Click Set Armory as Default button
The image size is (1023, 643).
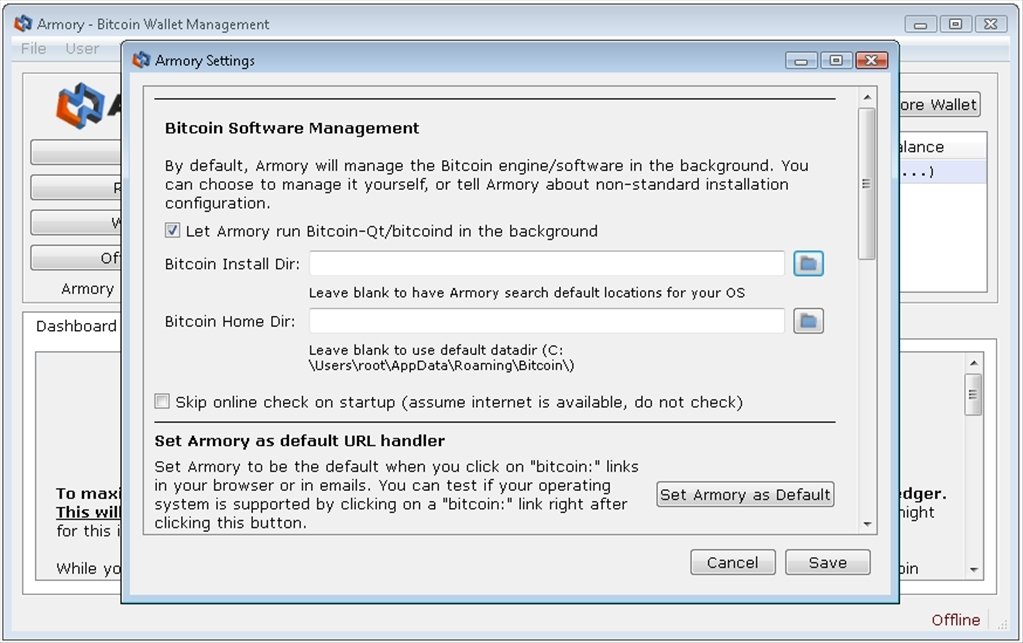click(745, 494)
